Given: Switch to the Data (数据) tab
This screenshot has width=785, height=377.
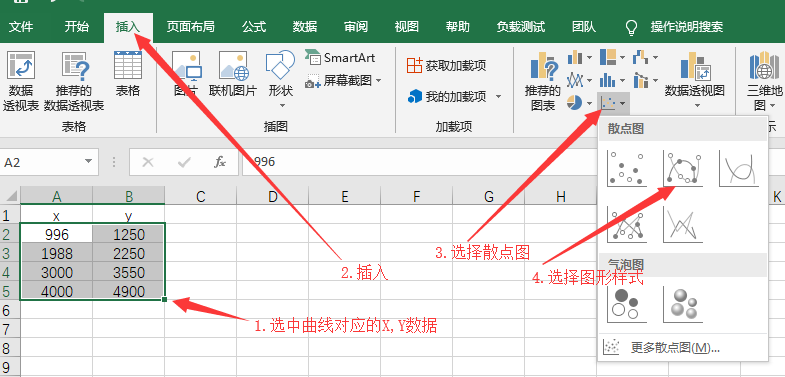Looking at the screenshot, I should (x=305, y=27).
